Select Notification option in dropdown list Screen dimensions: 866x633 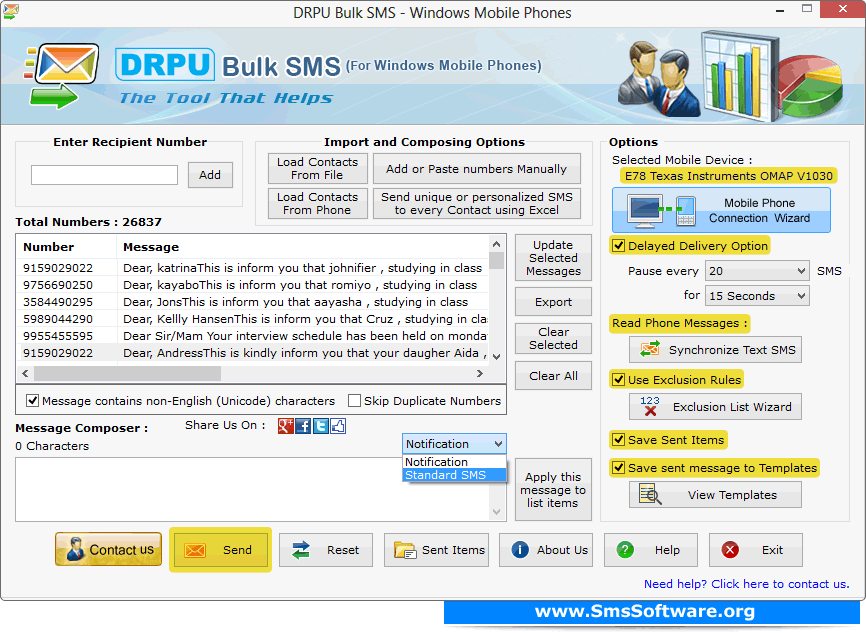tap(454, 462)
